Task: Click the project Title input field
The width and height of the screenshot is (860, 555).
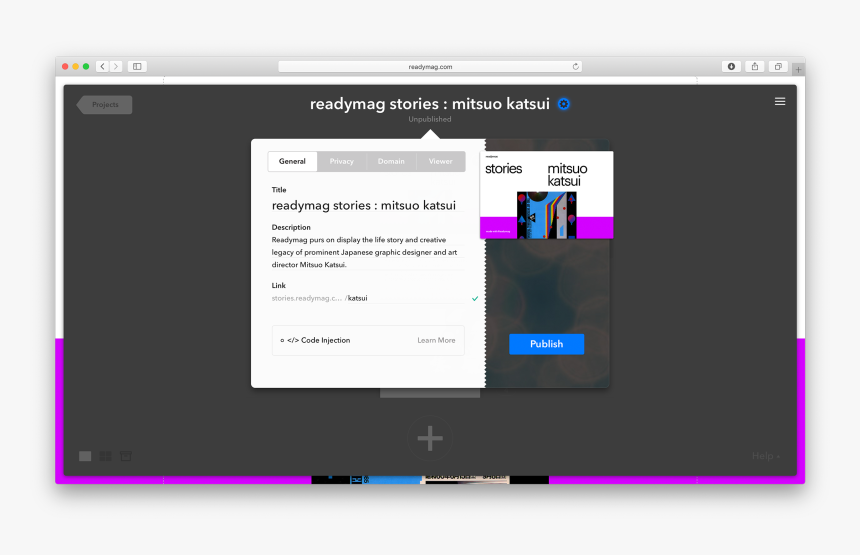Action: [364, 205]
